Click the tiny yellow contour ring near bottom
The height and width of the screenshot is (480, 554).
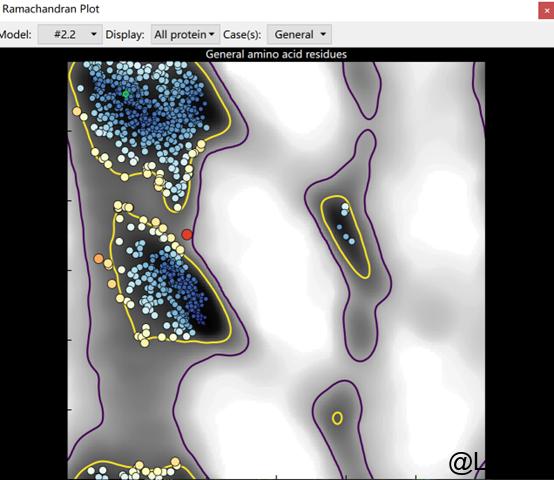tap(337, 418)
